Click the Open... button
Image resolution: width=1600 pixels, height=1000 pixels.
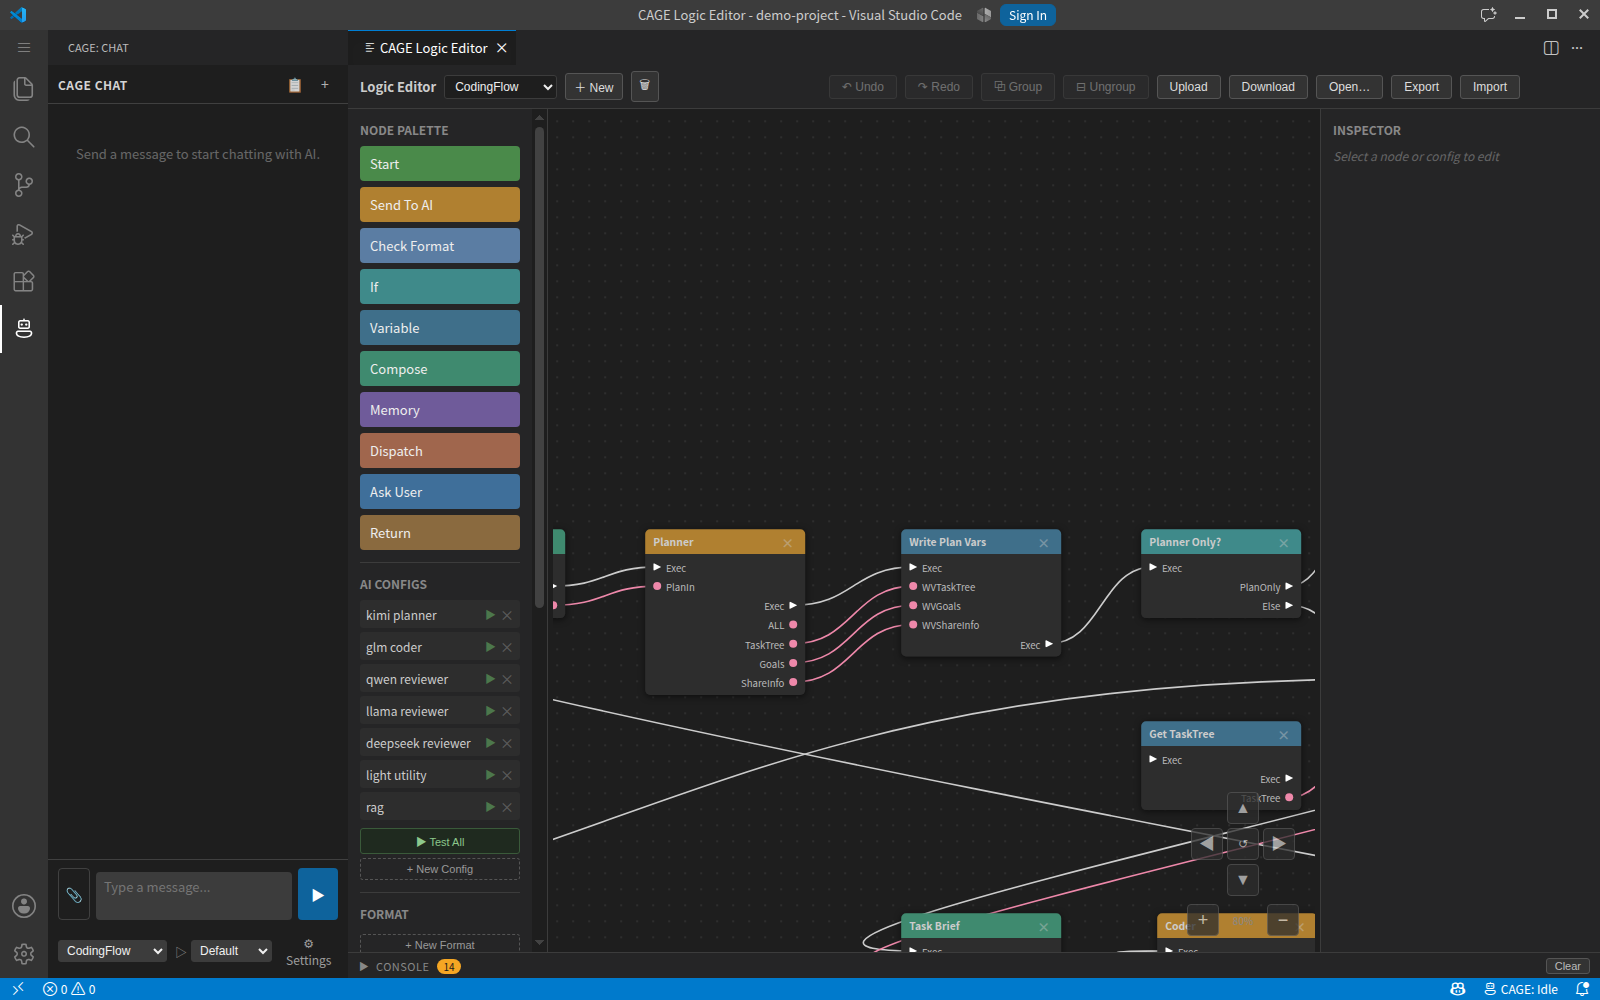click(x=1349, y=87)
